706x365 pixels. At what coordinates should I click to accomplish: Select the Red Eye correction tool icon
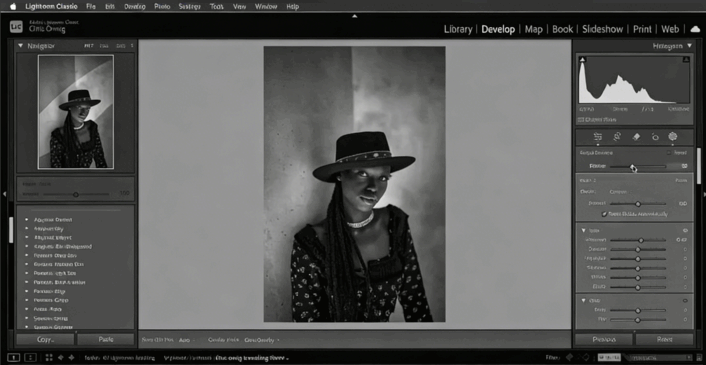pyautogui.click(x=655, y=137)
